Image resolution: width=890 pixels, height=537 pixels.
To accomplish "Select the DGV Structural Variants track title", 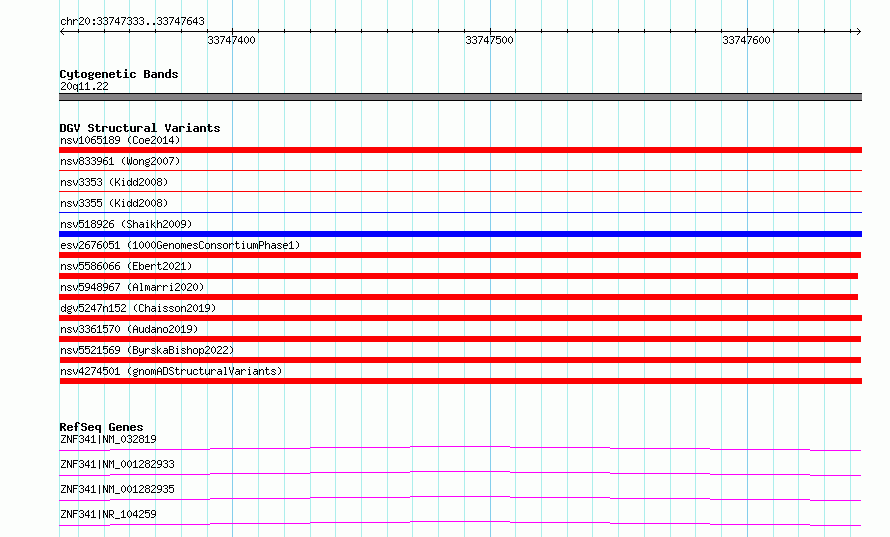I will 140,128.
